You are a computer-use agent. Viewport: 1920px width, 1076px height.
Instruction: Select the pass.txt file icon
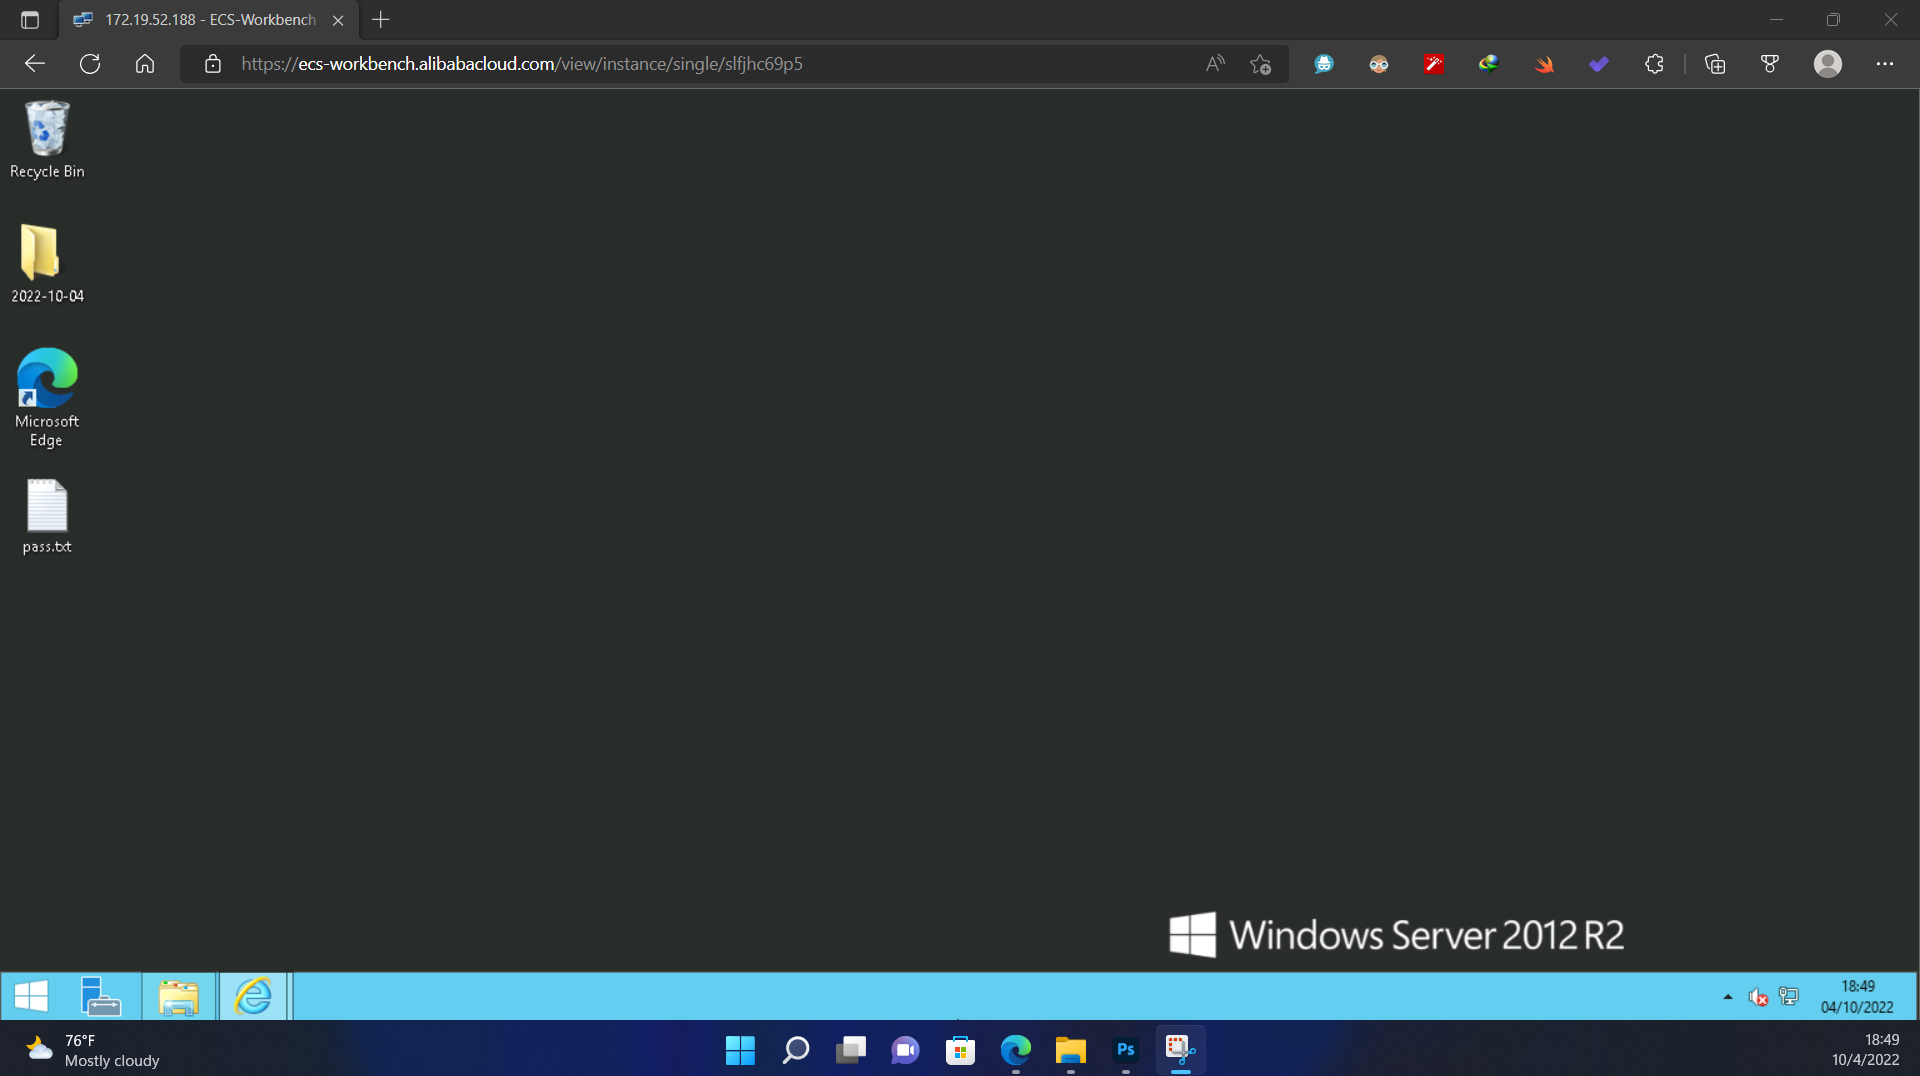[x=47, y=516]
